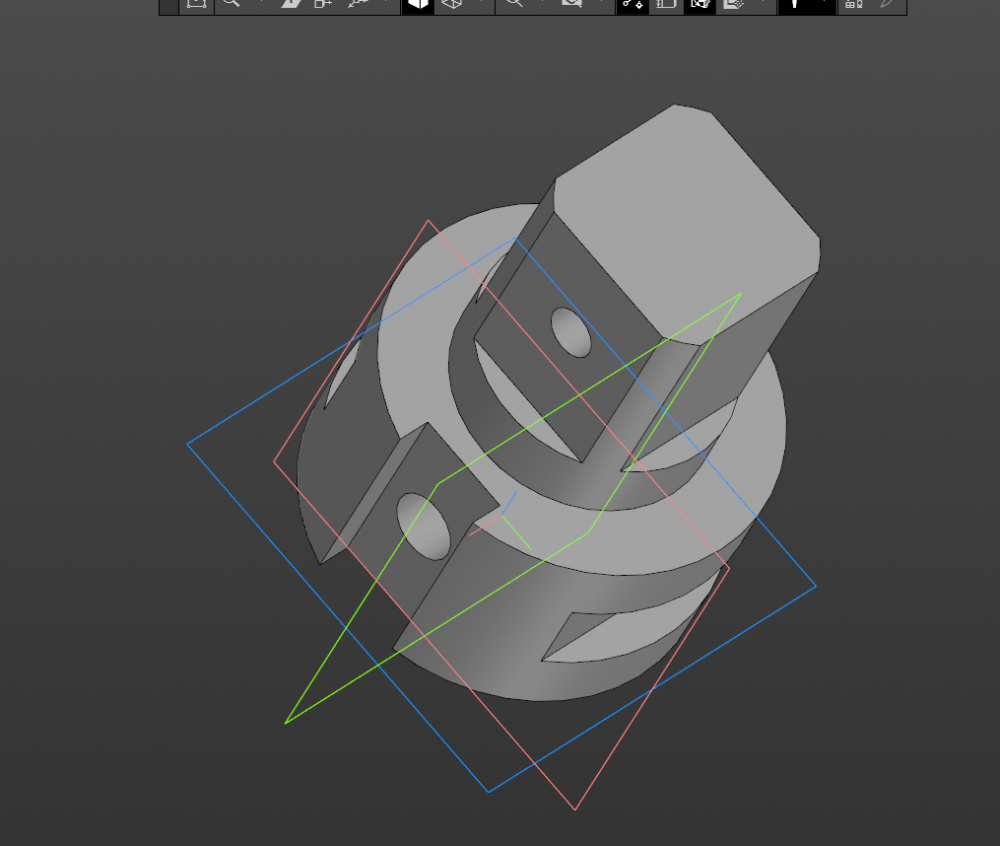Select the chamfered square top face of the block
Viewport: 1000px width, 846px height.
tap(687, 223)
